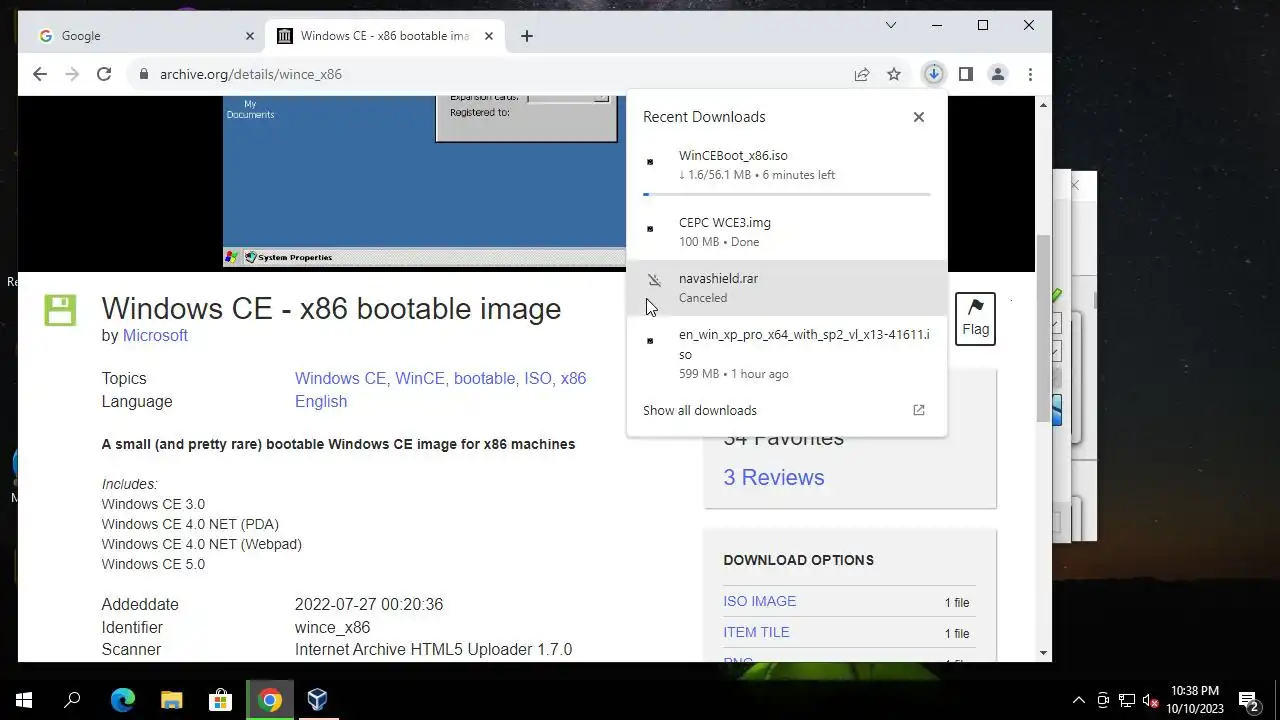This screenshot has width=1280, height=720.
Task: Click the open-in-new-tab icon beside Show all downloads
Action: [919, 410]
